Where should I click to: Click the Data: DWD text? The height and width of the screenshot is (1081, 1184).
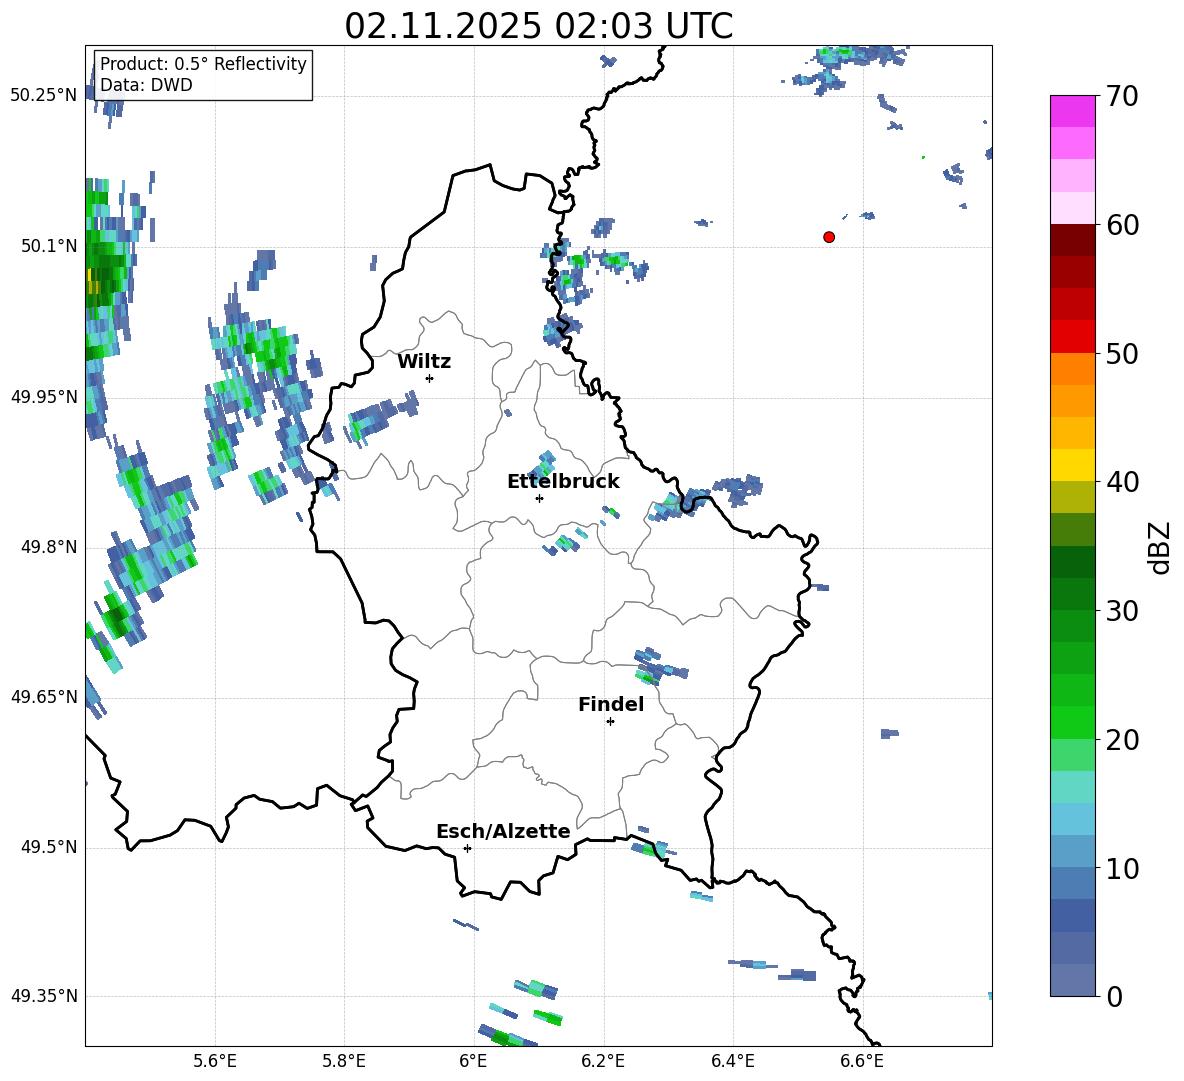click(x=146, y=85)
